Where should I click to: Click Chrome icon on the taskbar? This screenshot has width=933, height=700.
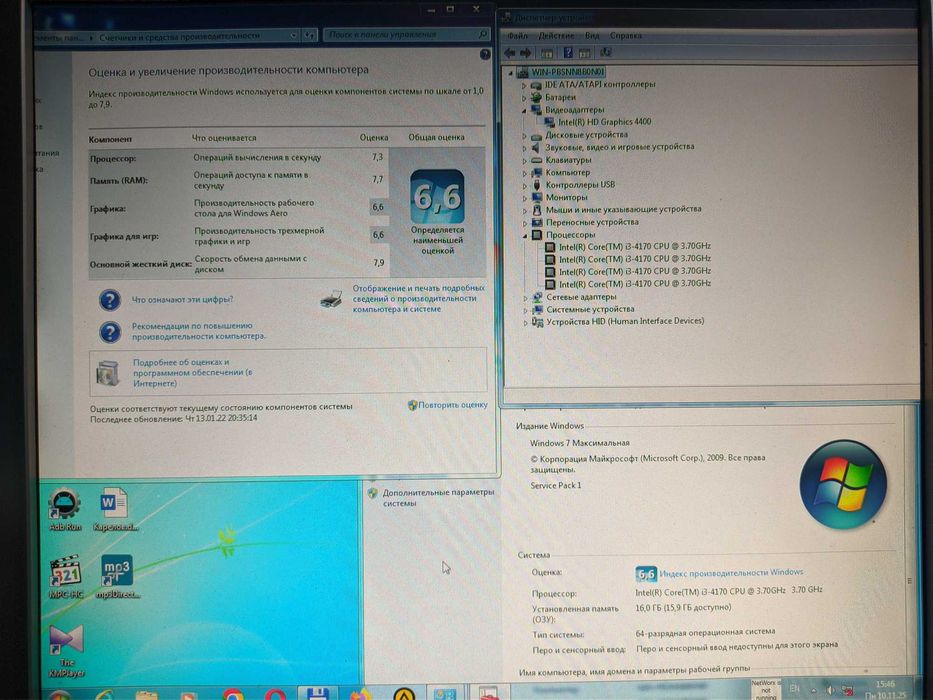(x=233, y=695)
